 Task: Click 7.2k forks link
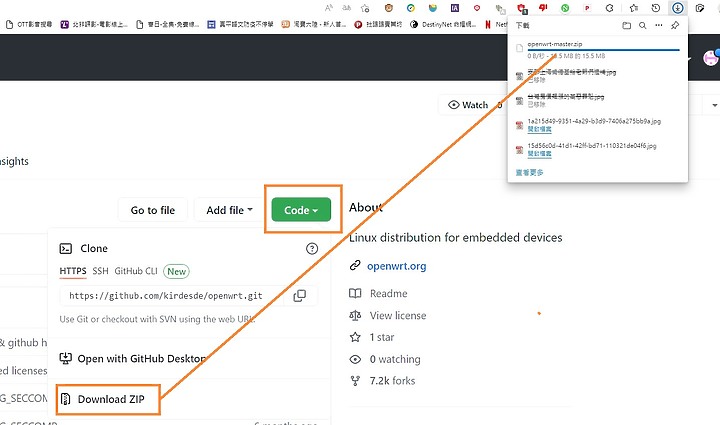(x=392, y=381)
